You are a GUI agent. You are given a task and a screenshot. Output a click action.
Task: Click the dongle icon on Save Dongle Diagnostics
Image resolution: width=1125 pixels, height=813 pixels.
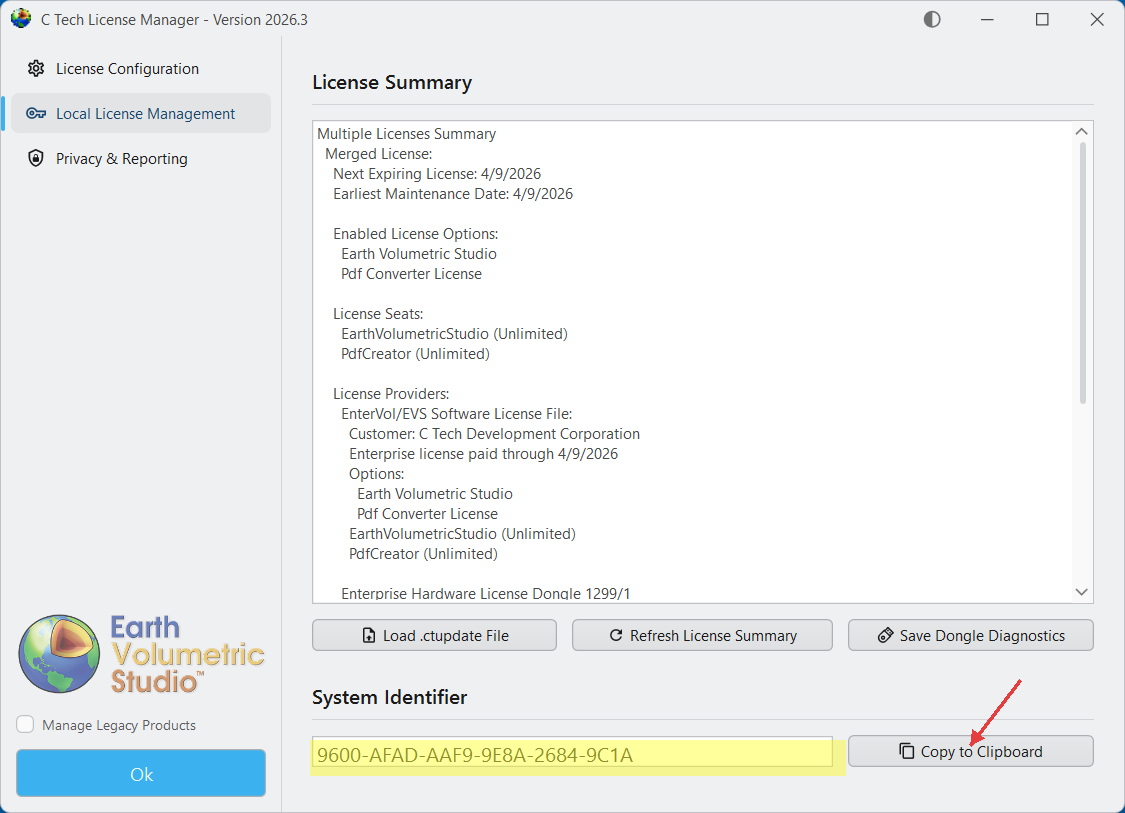click(x=887, y=635)
